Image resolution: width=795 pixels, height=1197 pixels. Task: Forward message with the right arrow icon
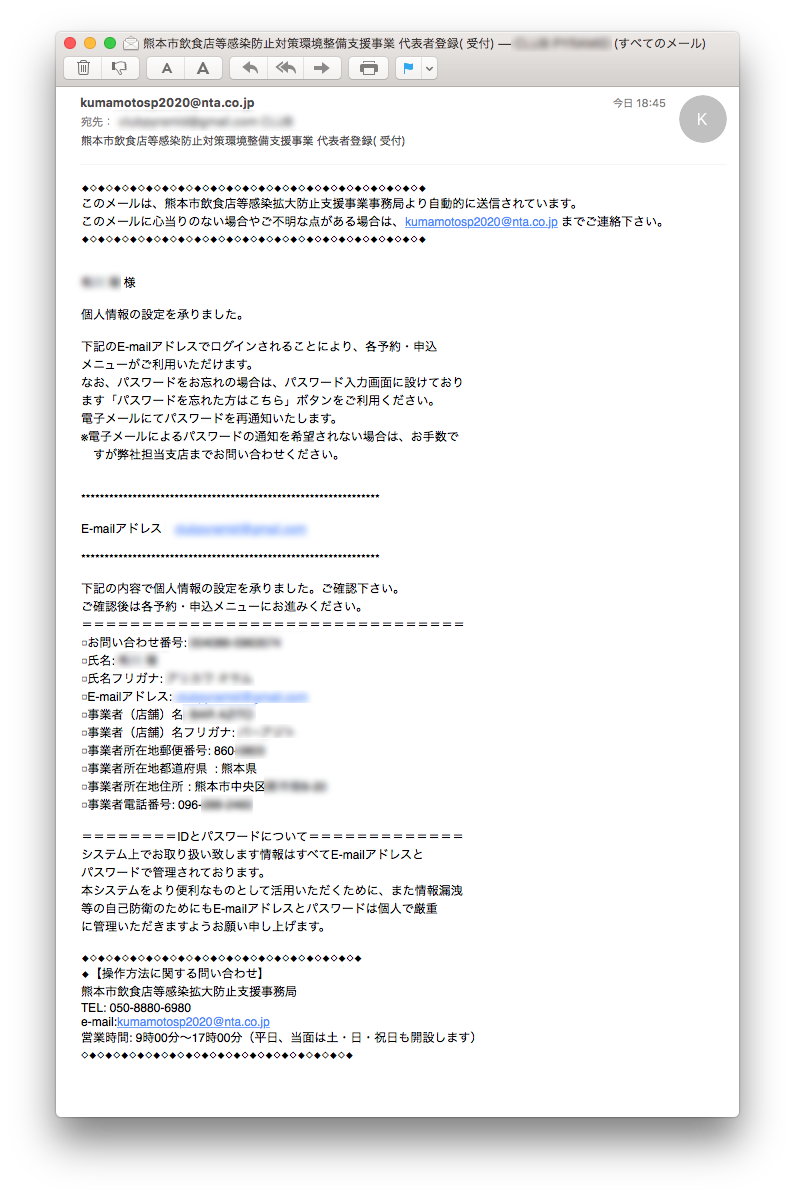(322, 68)
